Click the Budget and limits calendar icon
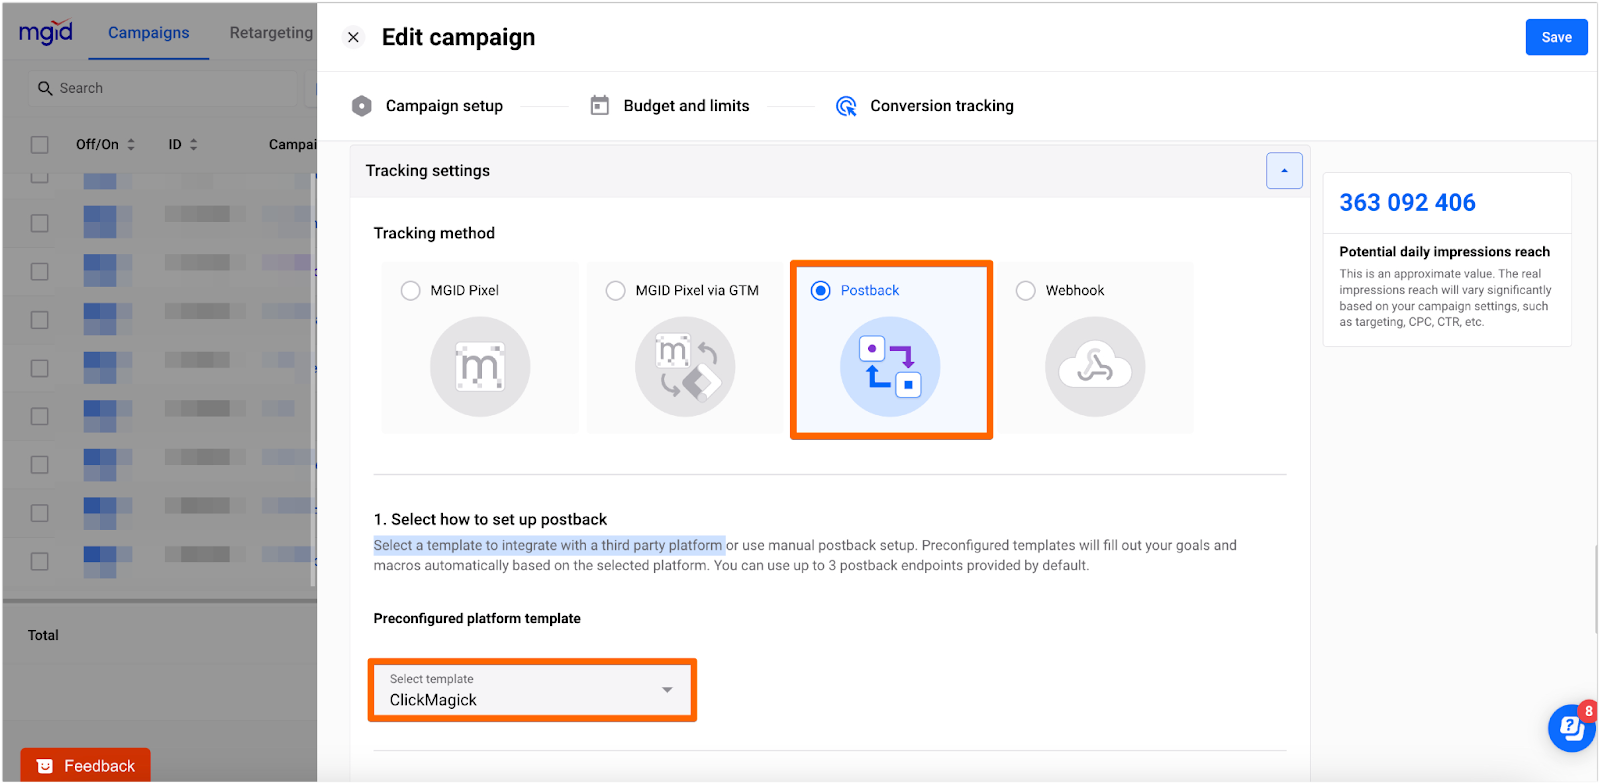The image size is (1600, 784). 600,106
